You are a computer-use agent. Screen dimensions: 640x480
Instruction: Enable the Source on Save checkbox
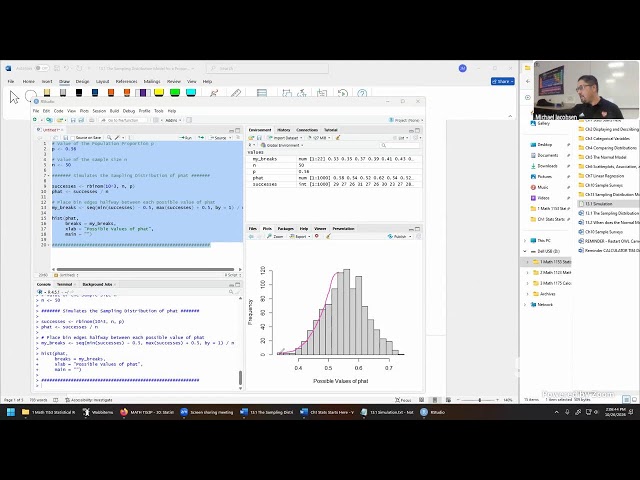coord(72,138)
